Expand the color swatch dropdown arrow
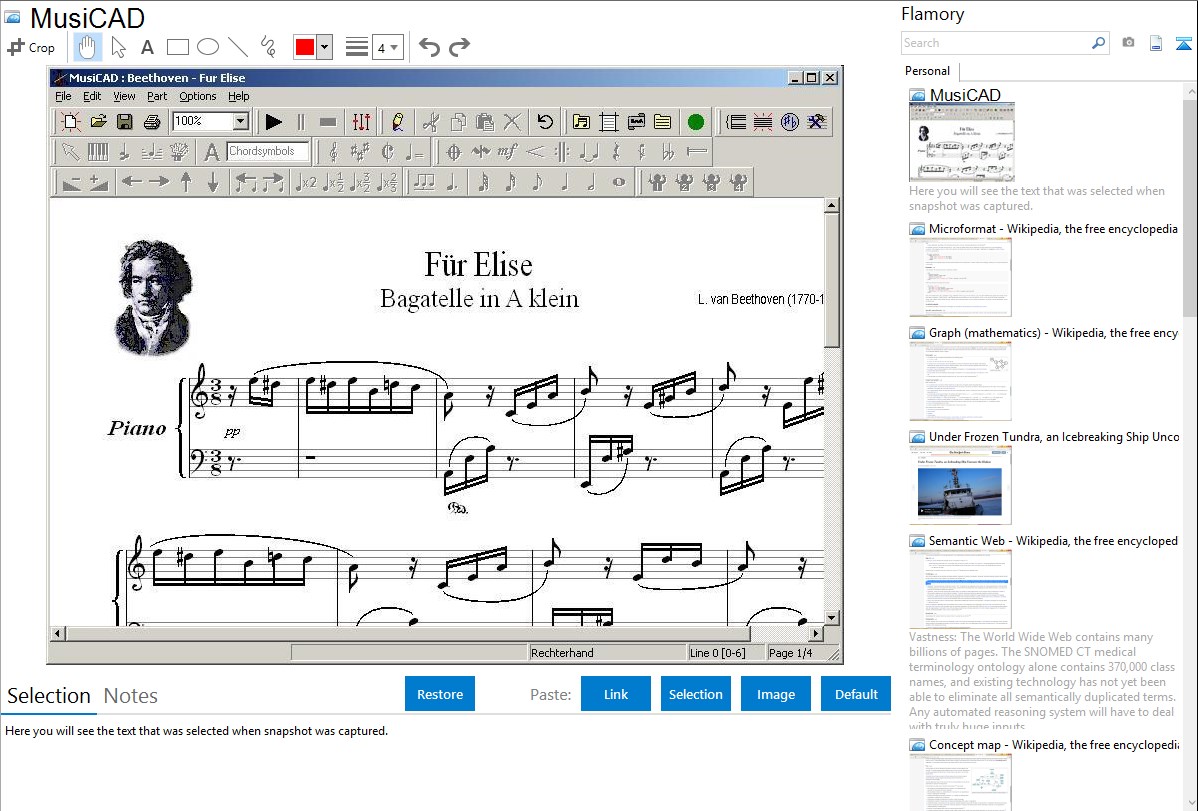 point(325,47)
